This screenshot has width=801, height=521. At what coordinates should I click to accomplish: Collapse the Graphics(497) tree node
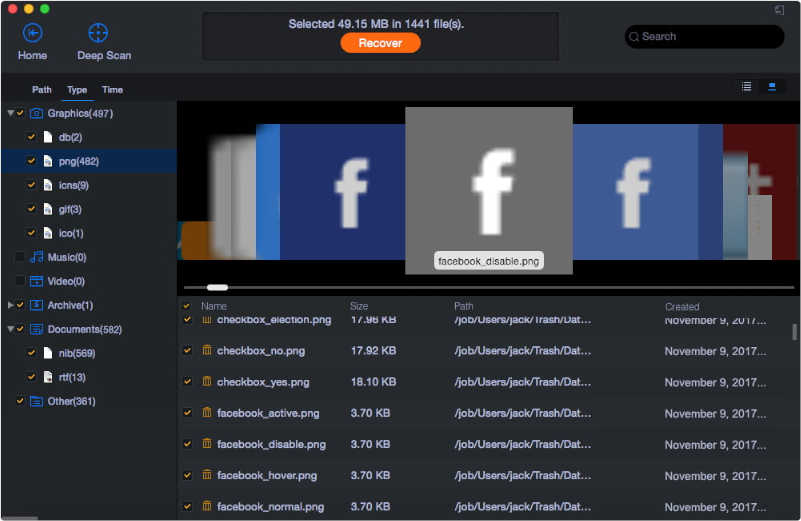pyautogui.click(x=10, y=113)
